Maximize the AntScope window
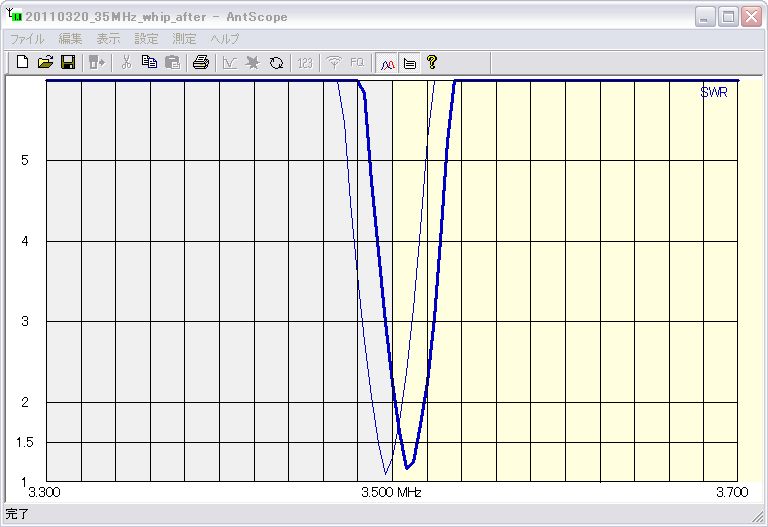768x527 pixels. 728,17
